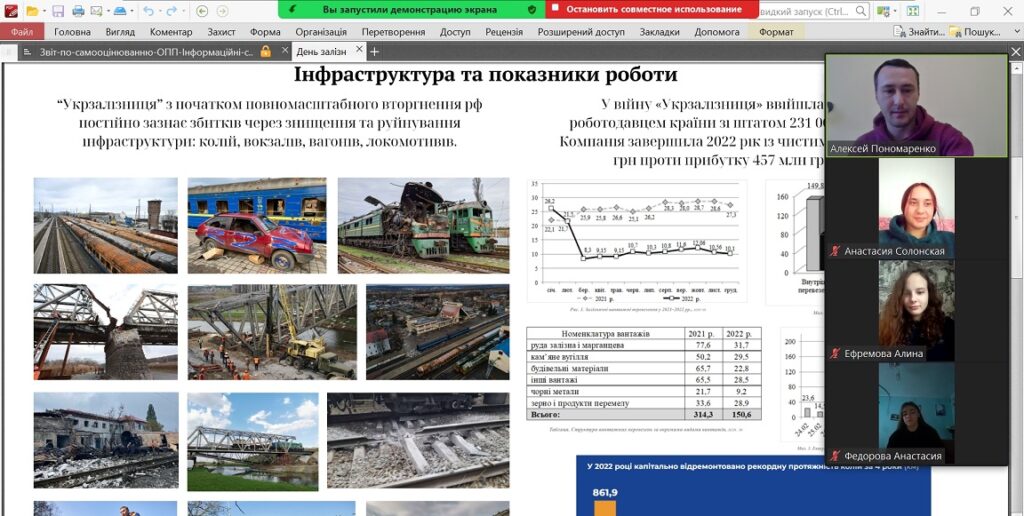The width and height of the screenshot is (1024, 516).
Task: Switch to the Вигляд ribbon tab
Action: coord(120,31)
